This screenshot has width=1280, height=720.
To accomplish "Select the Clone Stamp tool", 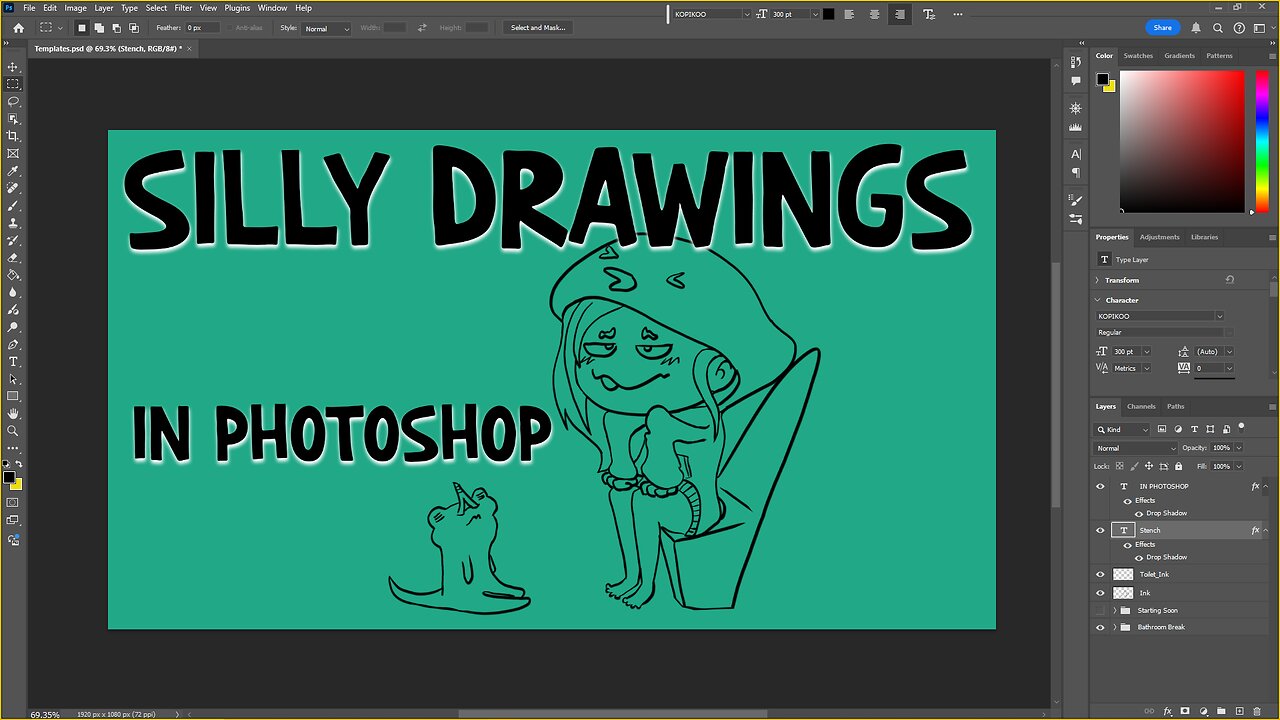I will [13, 223].
